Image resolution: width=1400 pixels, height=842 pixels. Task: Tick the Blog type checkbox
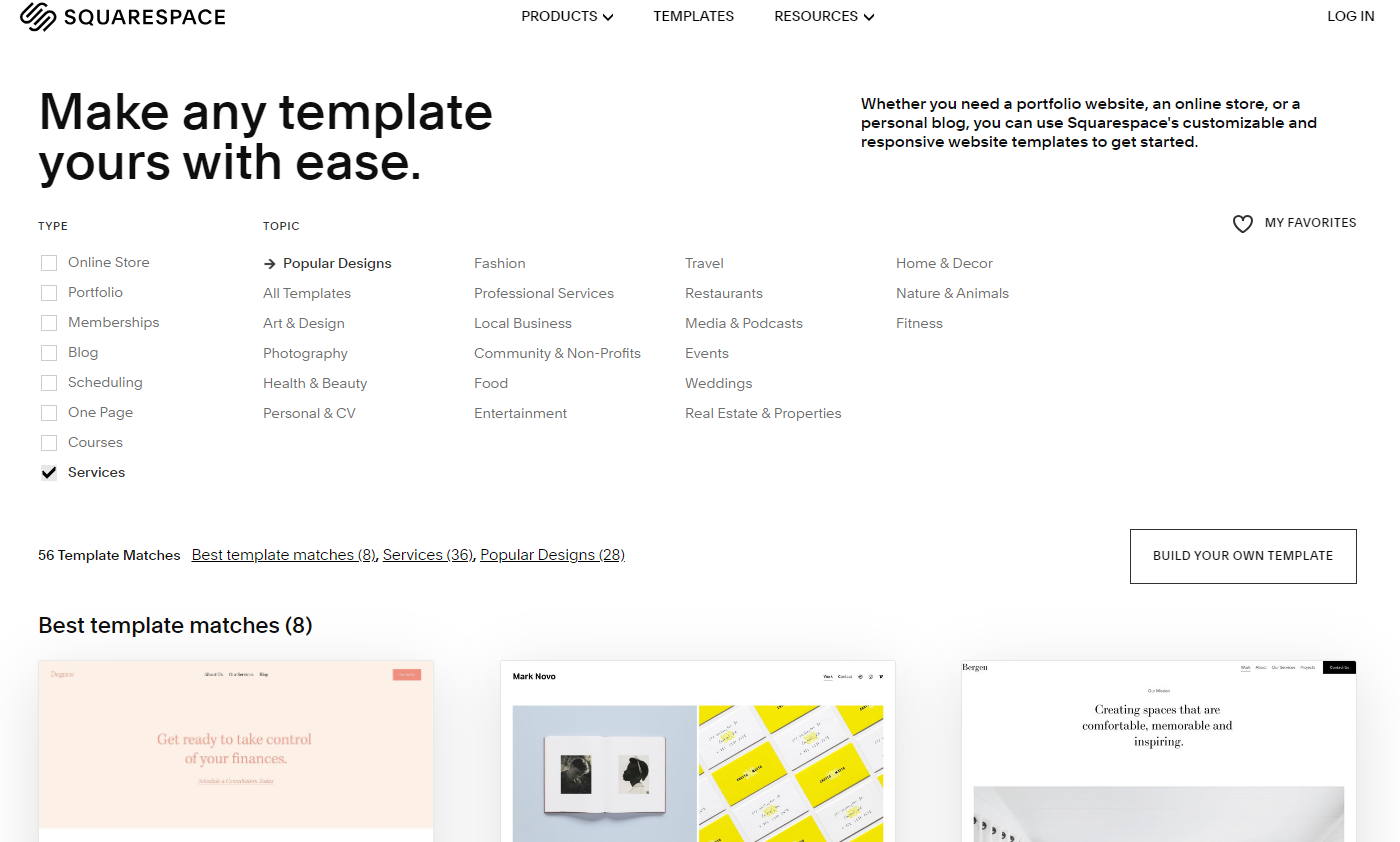49,353
